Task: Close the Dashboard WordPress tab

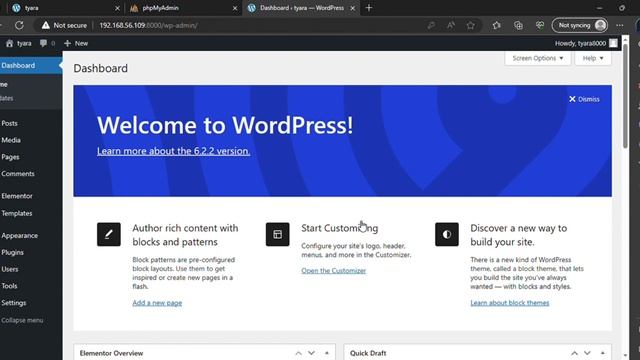Action: 353,8
